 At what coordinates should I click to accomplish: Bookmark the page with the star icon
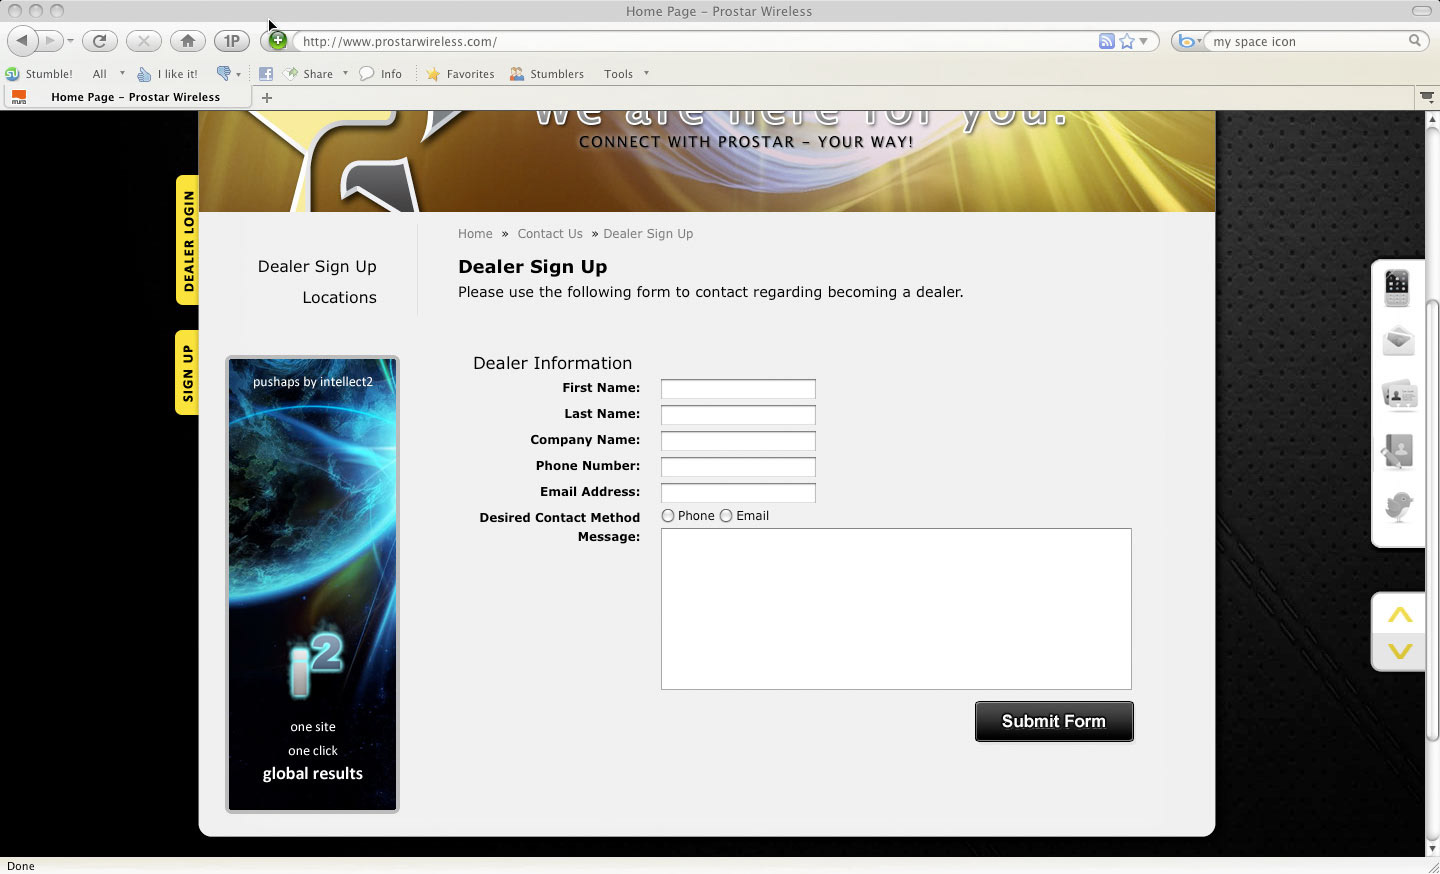1127,42
